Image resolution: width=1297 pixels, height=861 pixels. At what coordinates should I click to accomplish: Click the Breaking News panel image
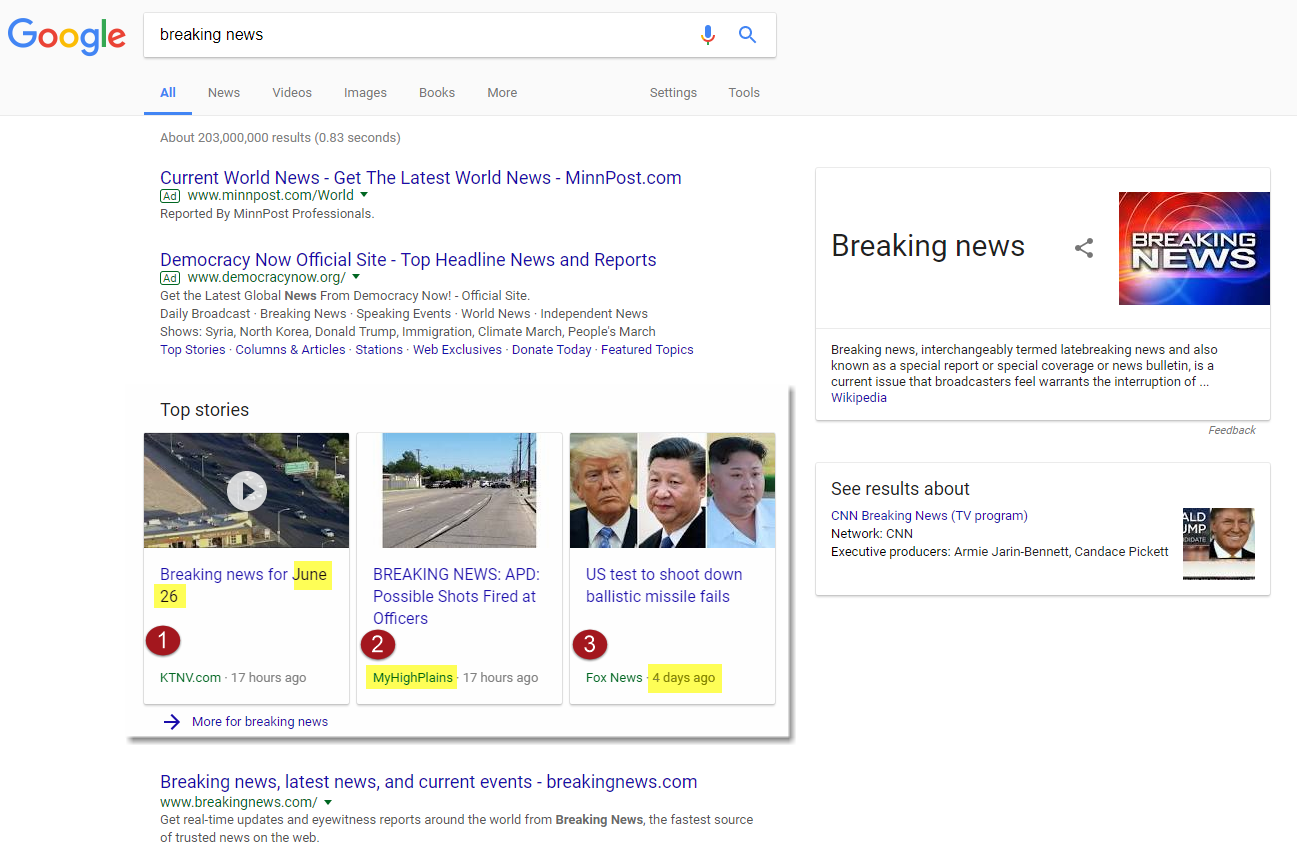pyautogui.click(x=1194, y=248)
